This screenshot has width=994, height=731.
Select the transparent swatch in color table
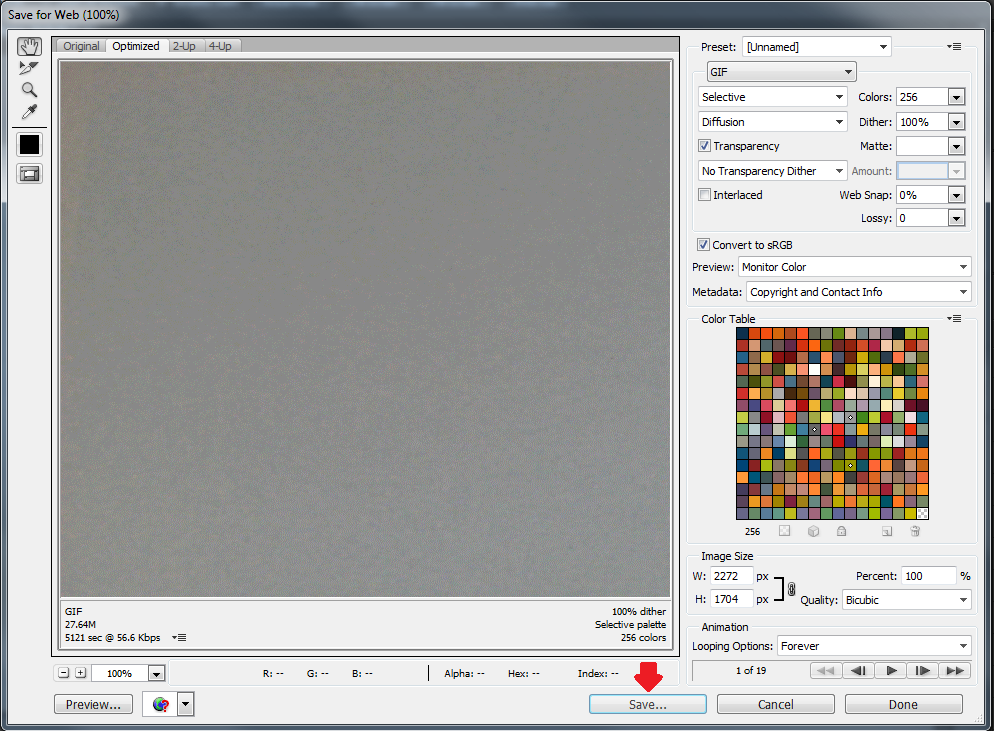(922, 513)
